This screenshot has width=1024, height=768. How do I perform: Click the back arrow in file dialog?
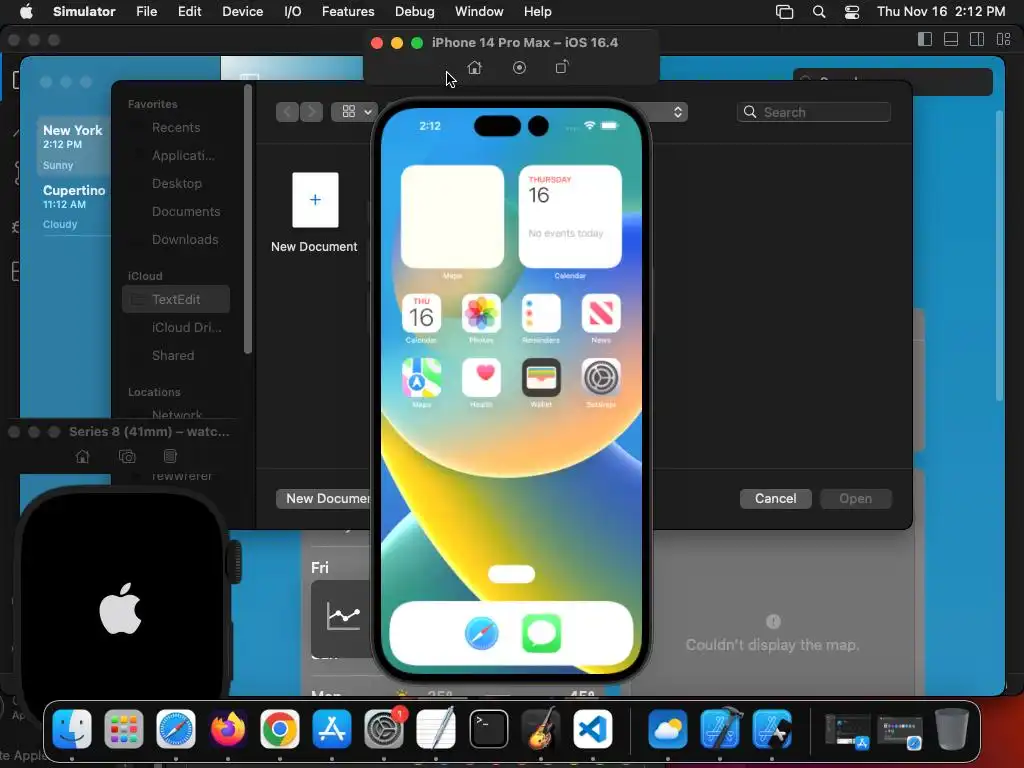pyautogui.click(x=287, y=112)
